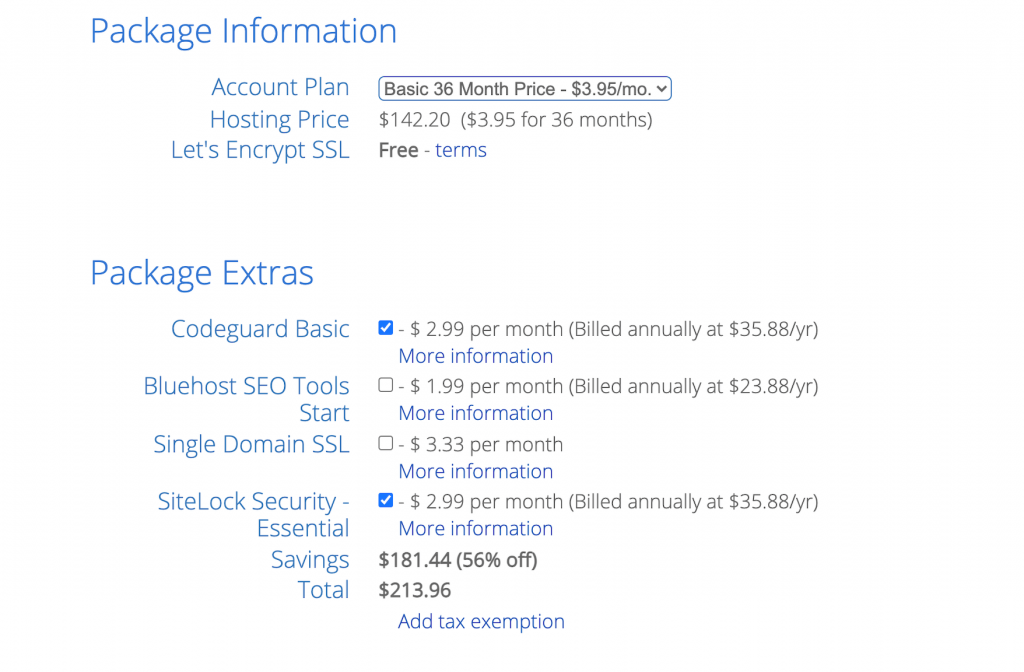Click the Let's Encrypt SSL label

(x=260, y=150)
